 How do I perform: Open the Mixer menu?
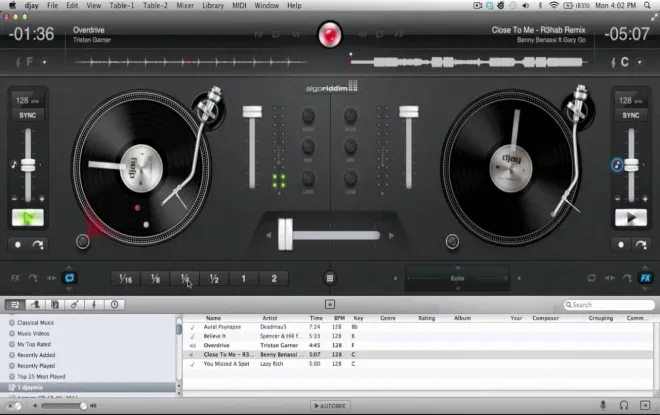(185, 5)
